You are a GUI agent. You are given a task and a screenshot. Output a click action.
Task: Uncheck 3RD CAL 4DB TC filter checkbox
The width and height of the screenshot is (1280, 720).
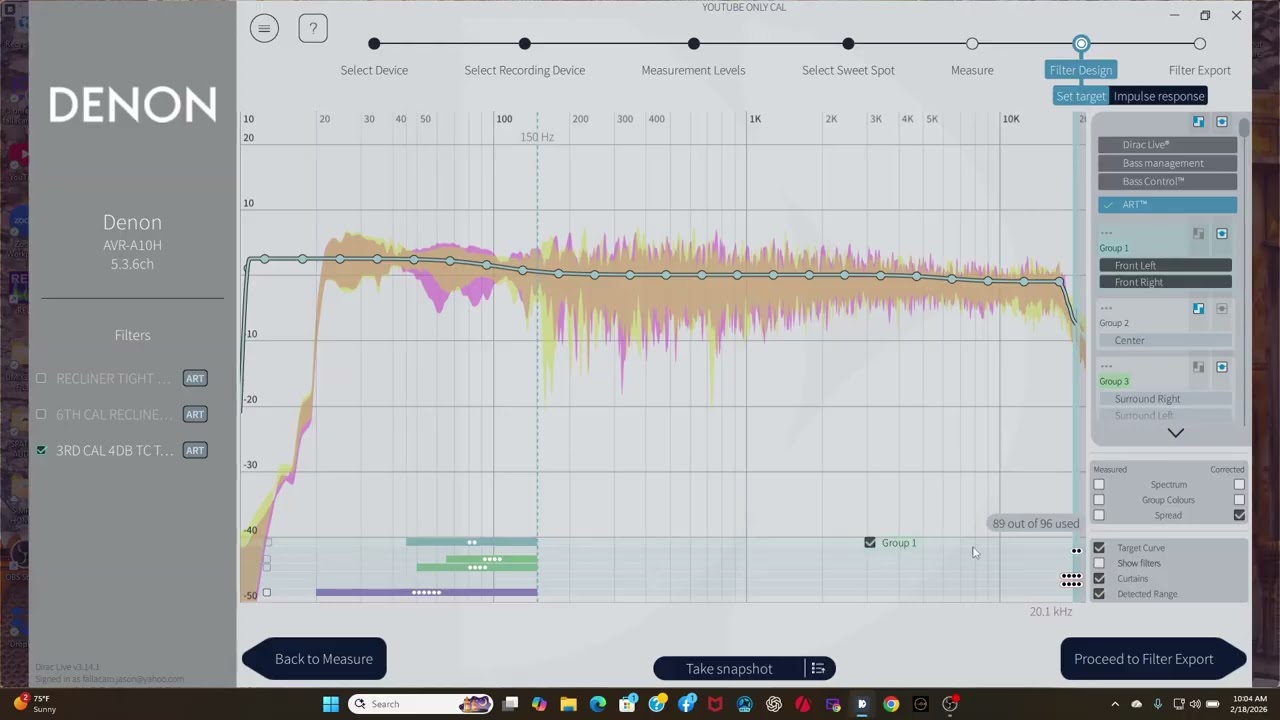coord(41,450)
